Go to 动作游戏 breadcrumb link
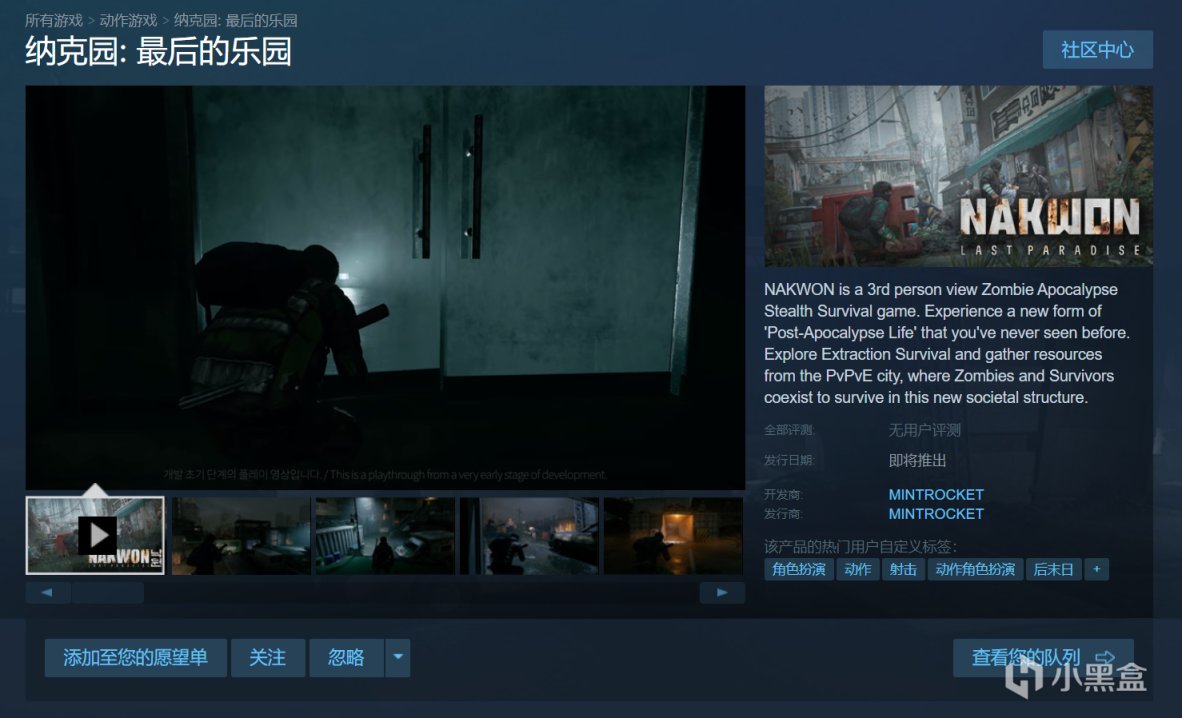Viewport: 1182px width, 718px height. click(128, 20)
